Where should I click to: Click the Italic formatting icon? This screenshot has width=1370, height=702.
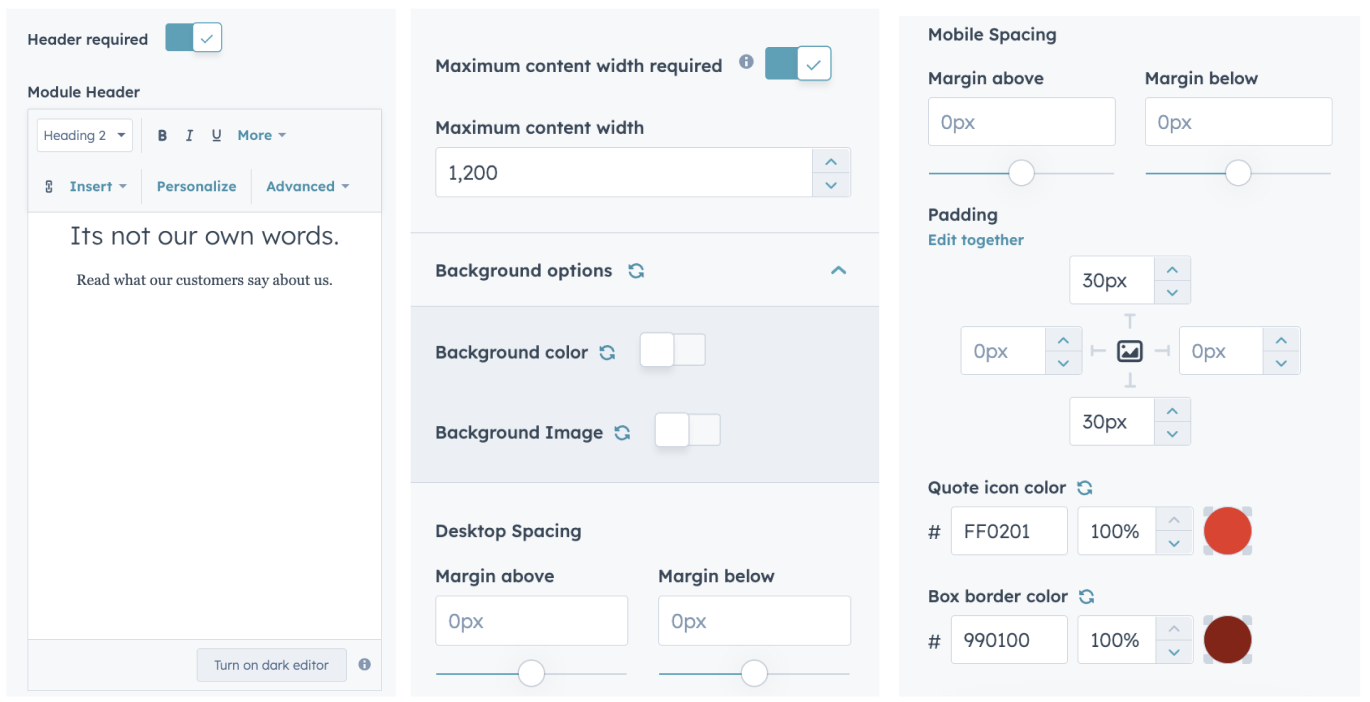(189, 136)
